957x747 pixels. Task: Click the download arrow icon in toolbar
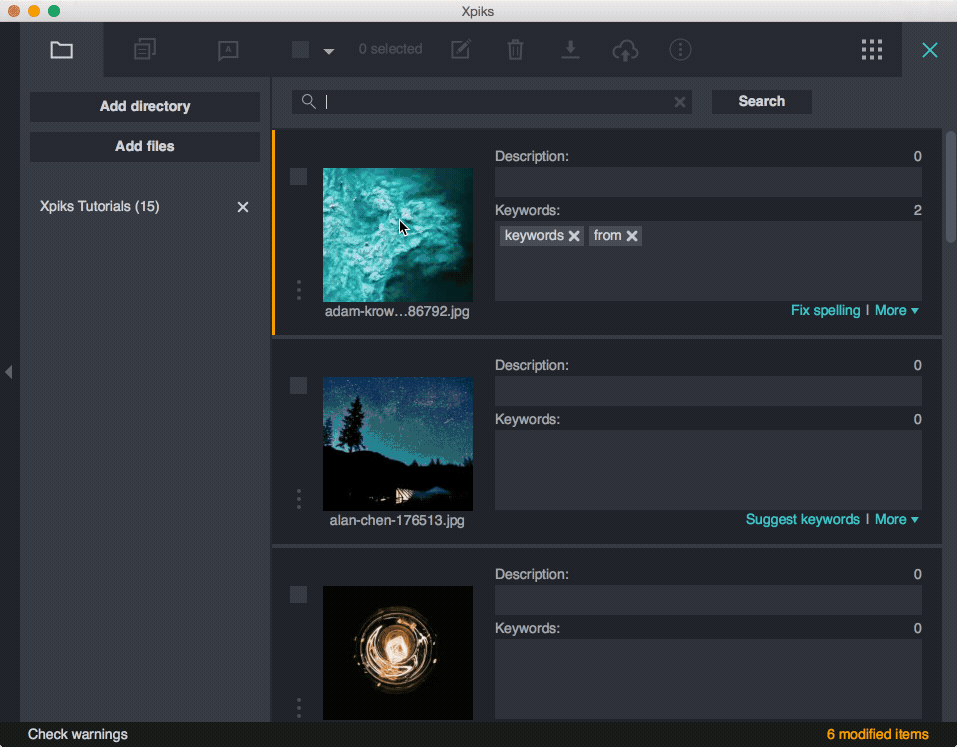point(570,50)
